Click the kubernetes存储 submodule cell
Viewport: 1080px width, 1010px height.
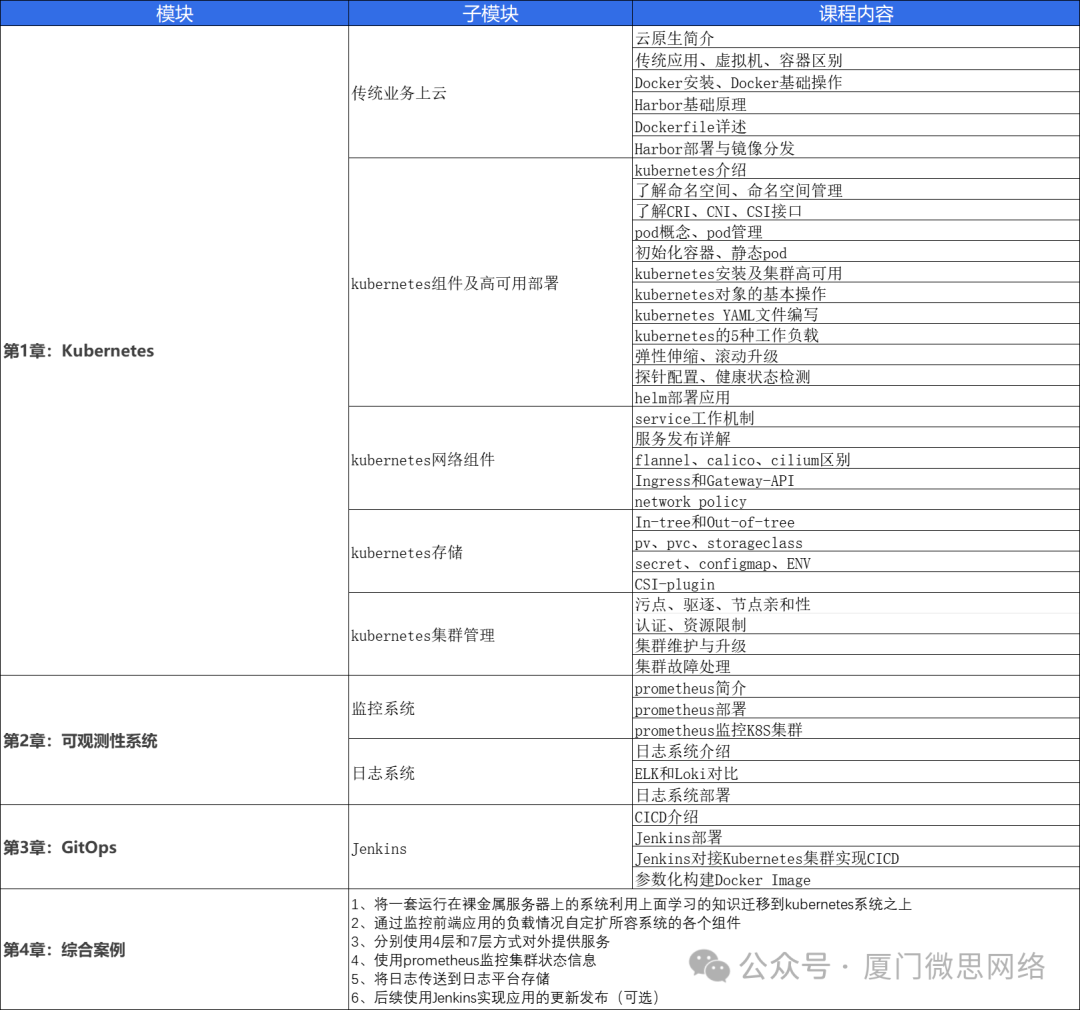click(490, 552)
